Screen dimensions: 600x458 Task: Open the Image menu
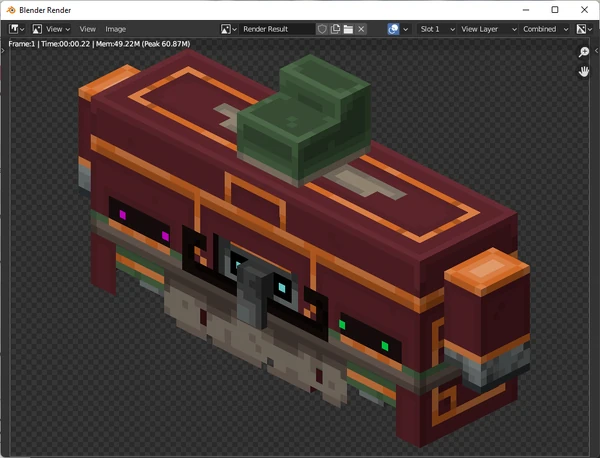(116, 29)
